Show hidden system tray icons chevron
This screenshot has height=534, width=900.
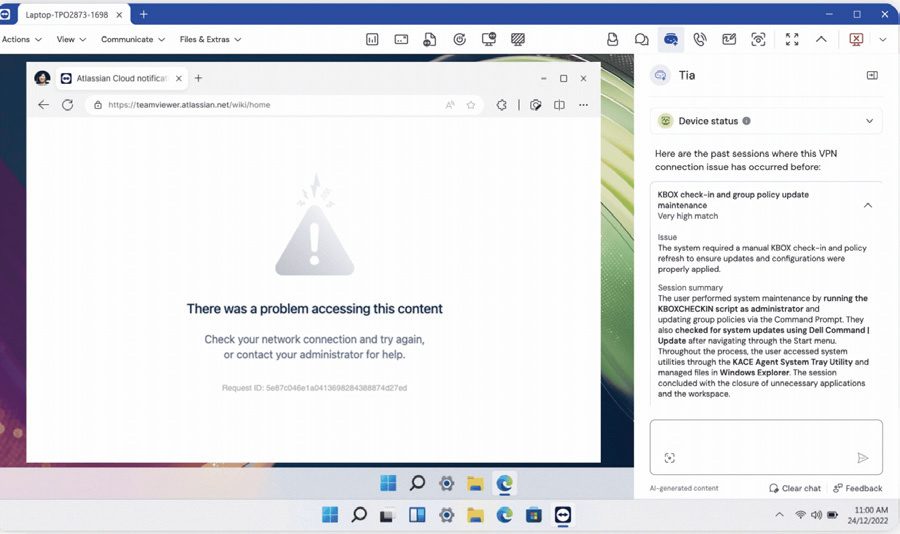tap(779, 515)
